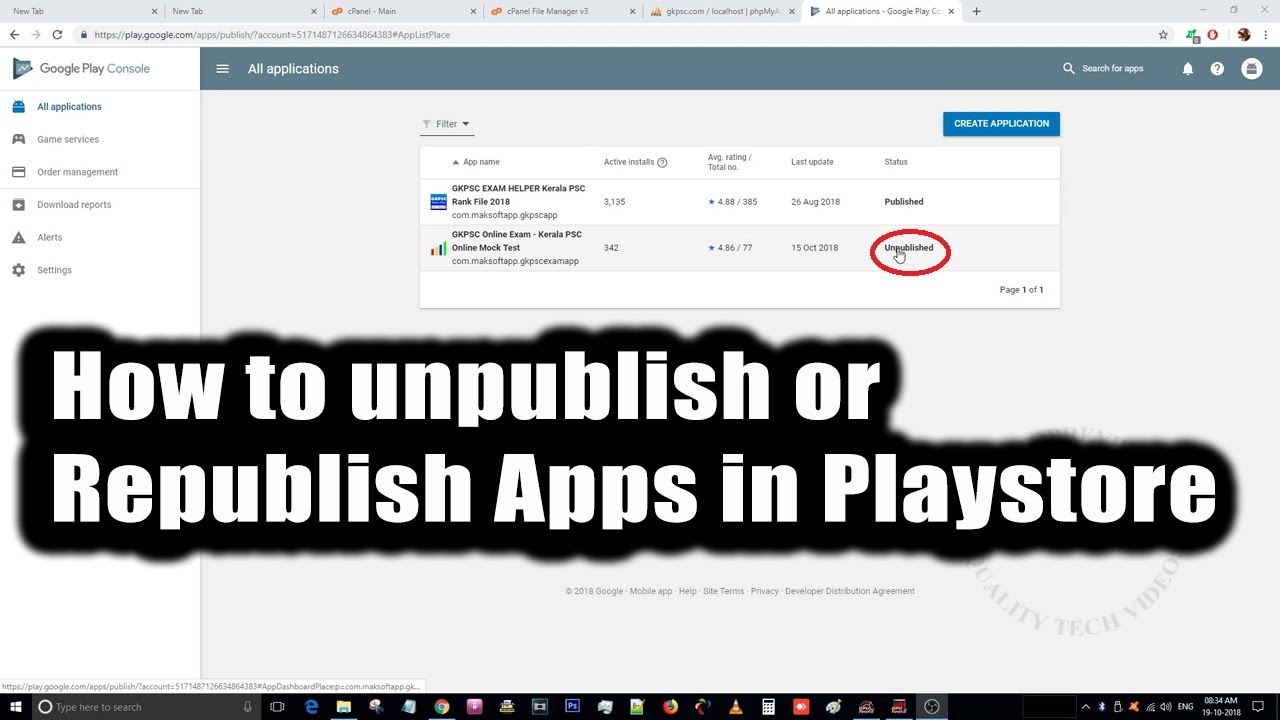Bookmark this page with star icon

[x=1163, y=34]
